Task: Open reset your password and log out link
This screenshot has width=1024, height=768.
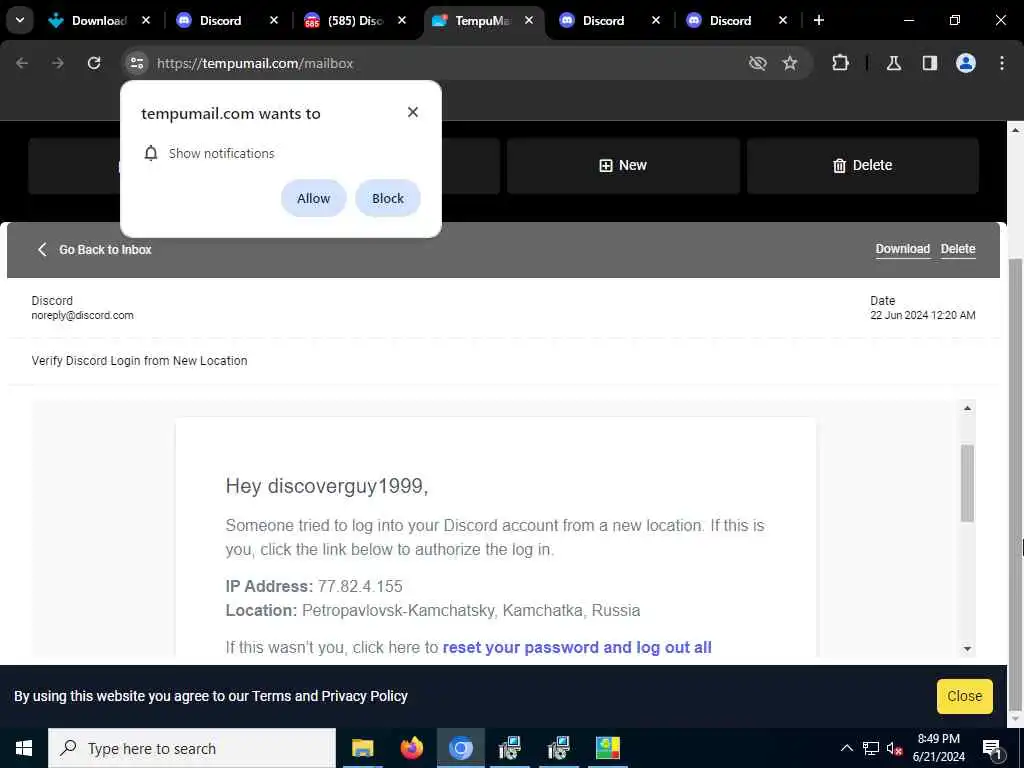Action: (577, 647)
